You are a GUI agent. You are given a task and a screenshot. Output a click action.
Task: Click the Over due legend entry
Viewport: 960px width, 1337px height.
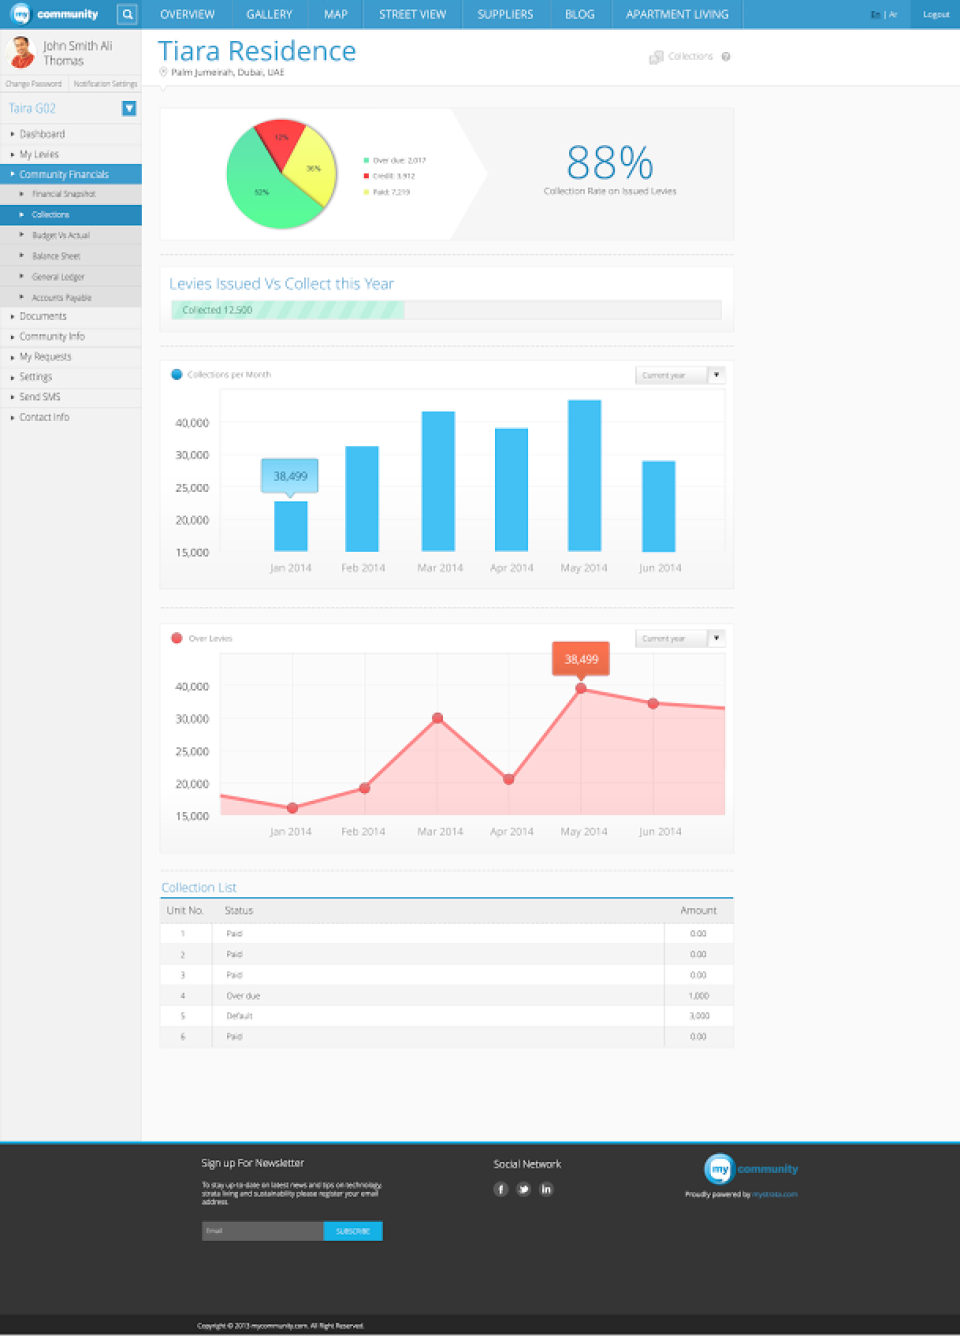pos(395,160)
